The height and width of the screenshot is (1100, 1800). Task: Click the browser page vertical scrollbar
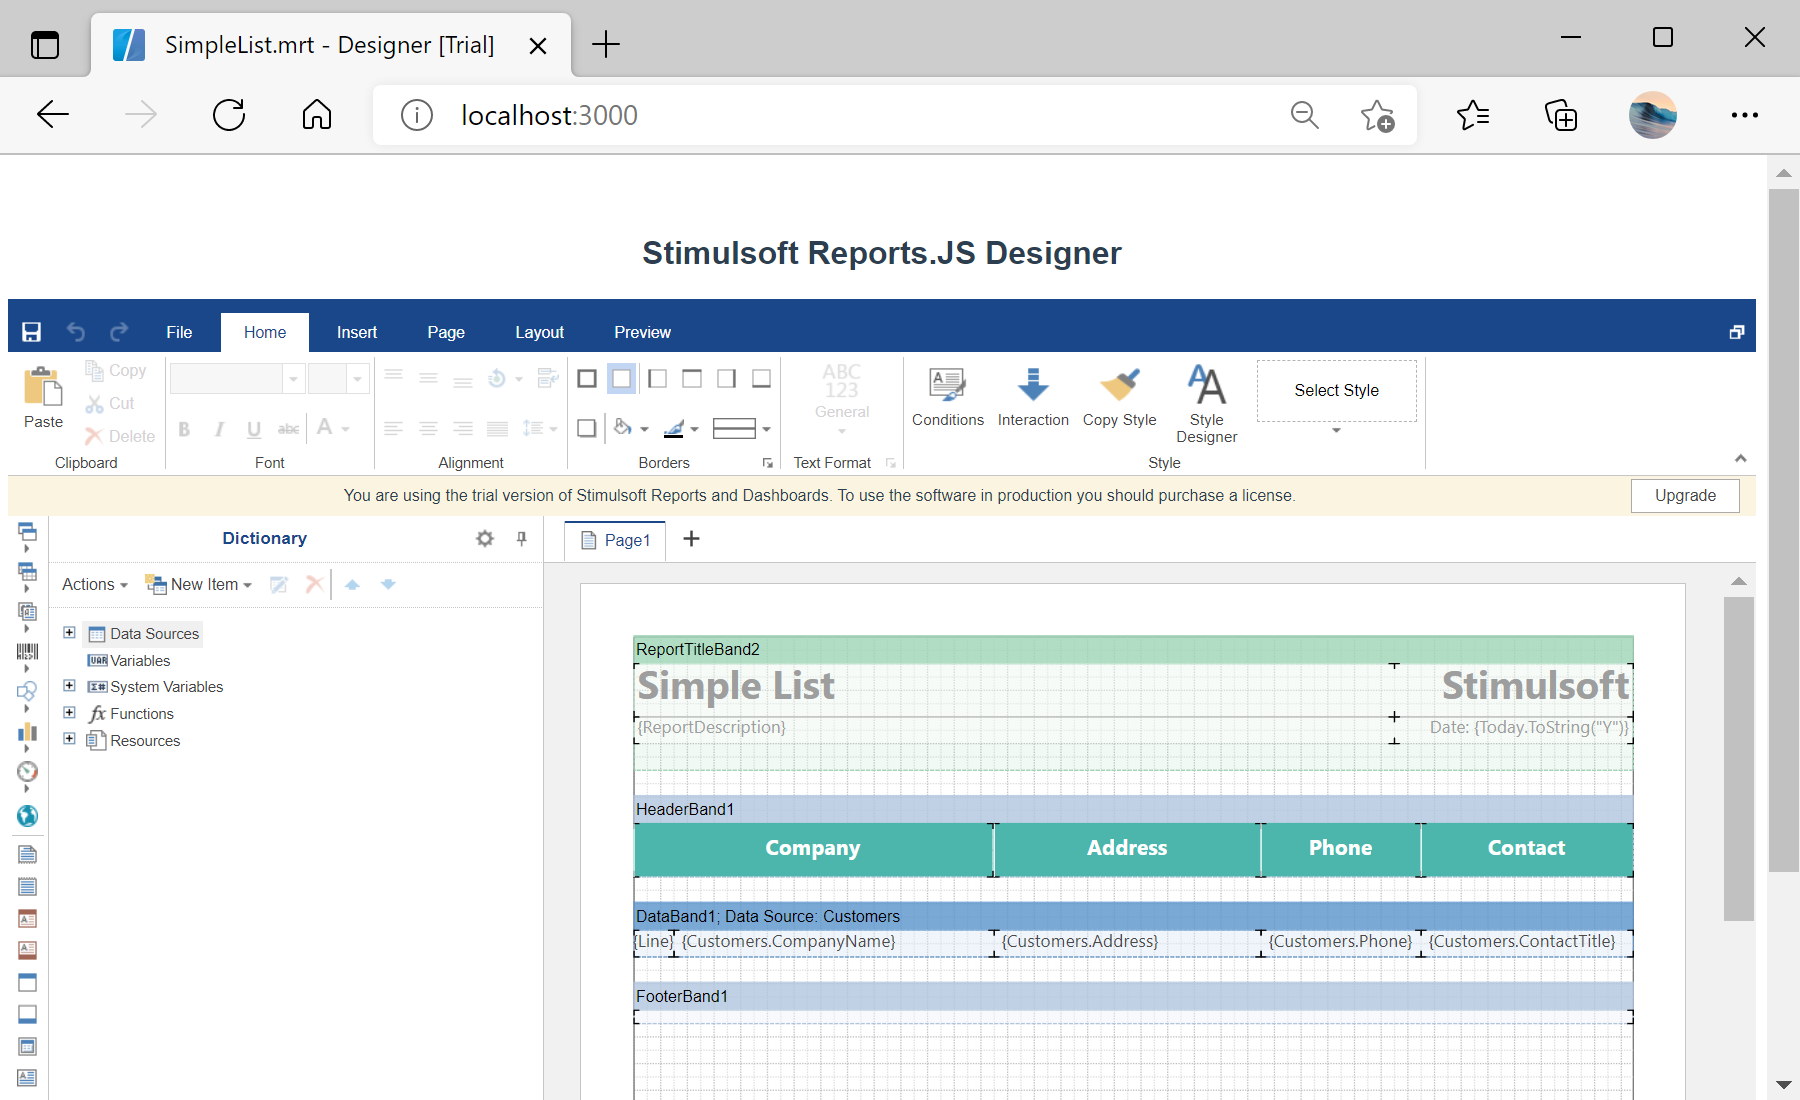(x=1784, y=530)
